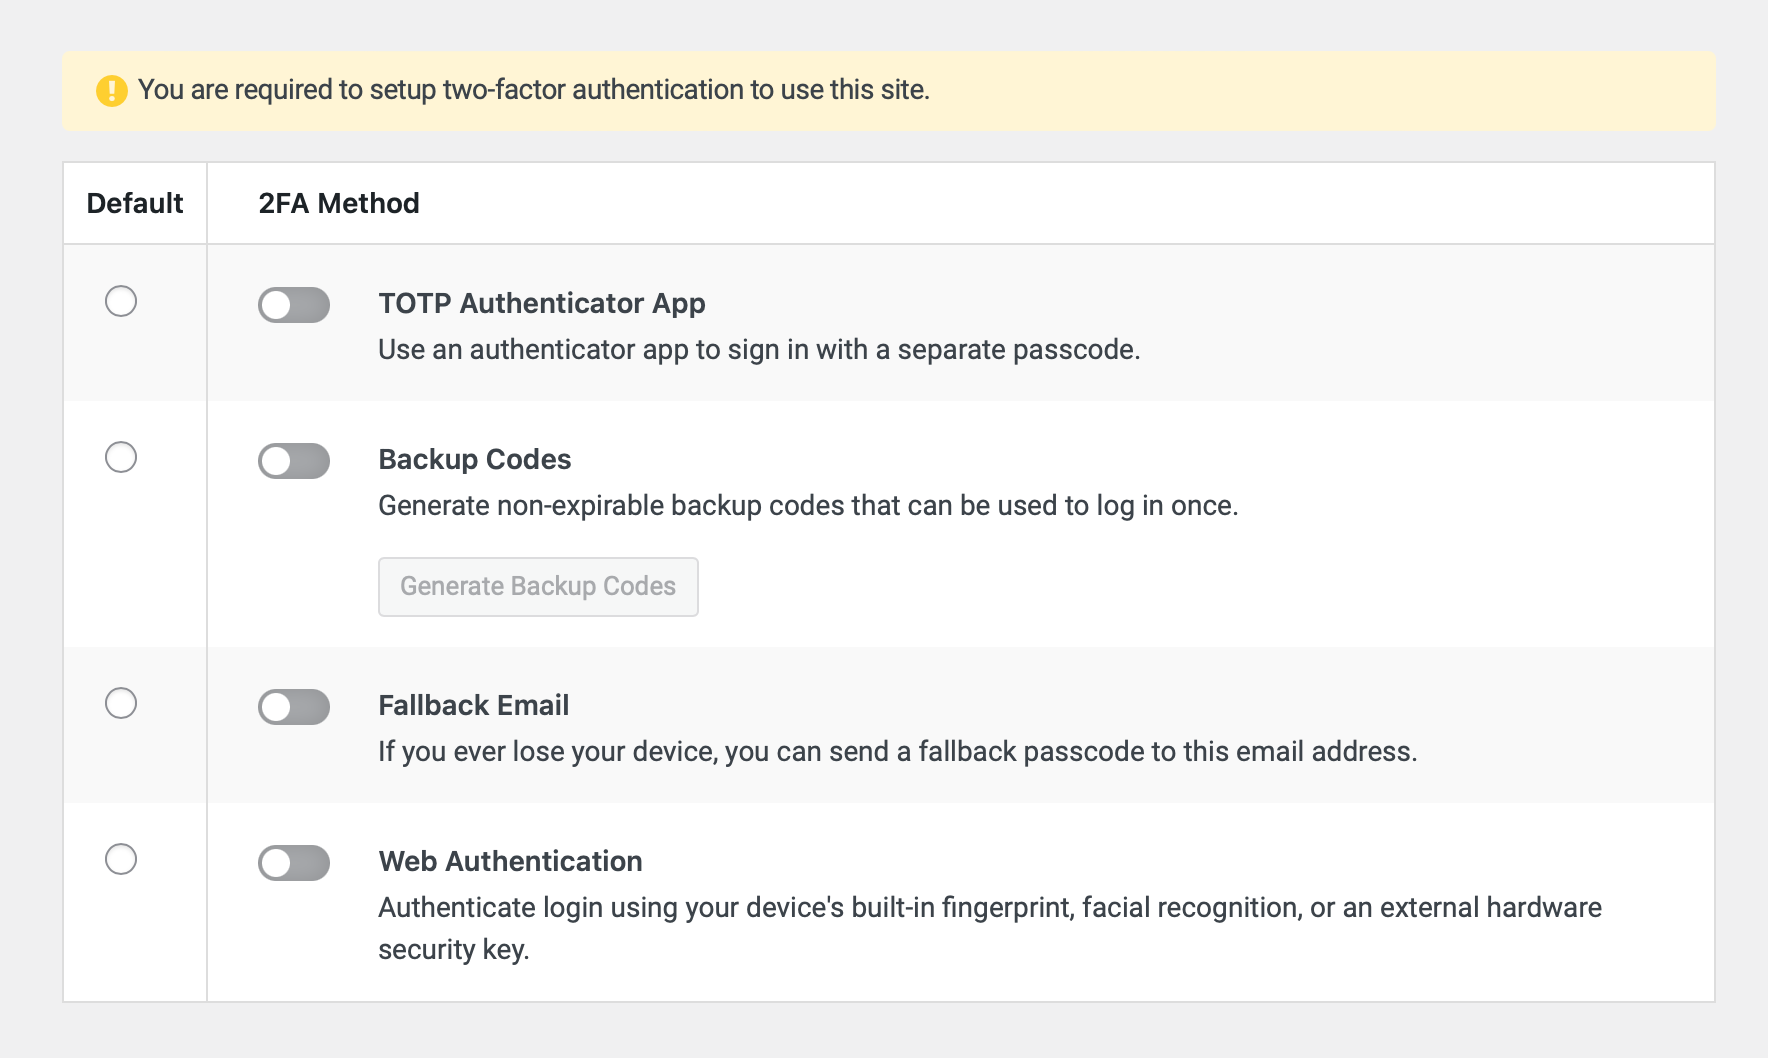
Task: Click the two-factor required notice text
Action: pos(533,90)
